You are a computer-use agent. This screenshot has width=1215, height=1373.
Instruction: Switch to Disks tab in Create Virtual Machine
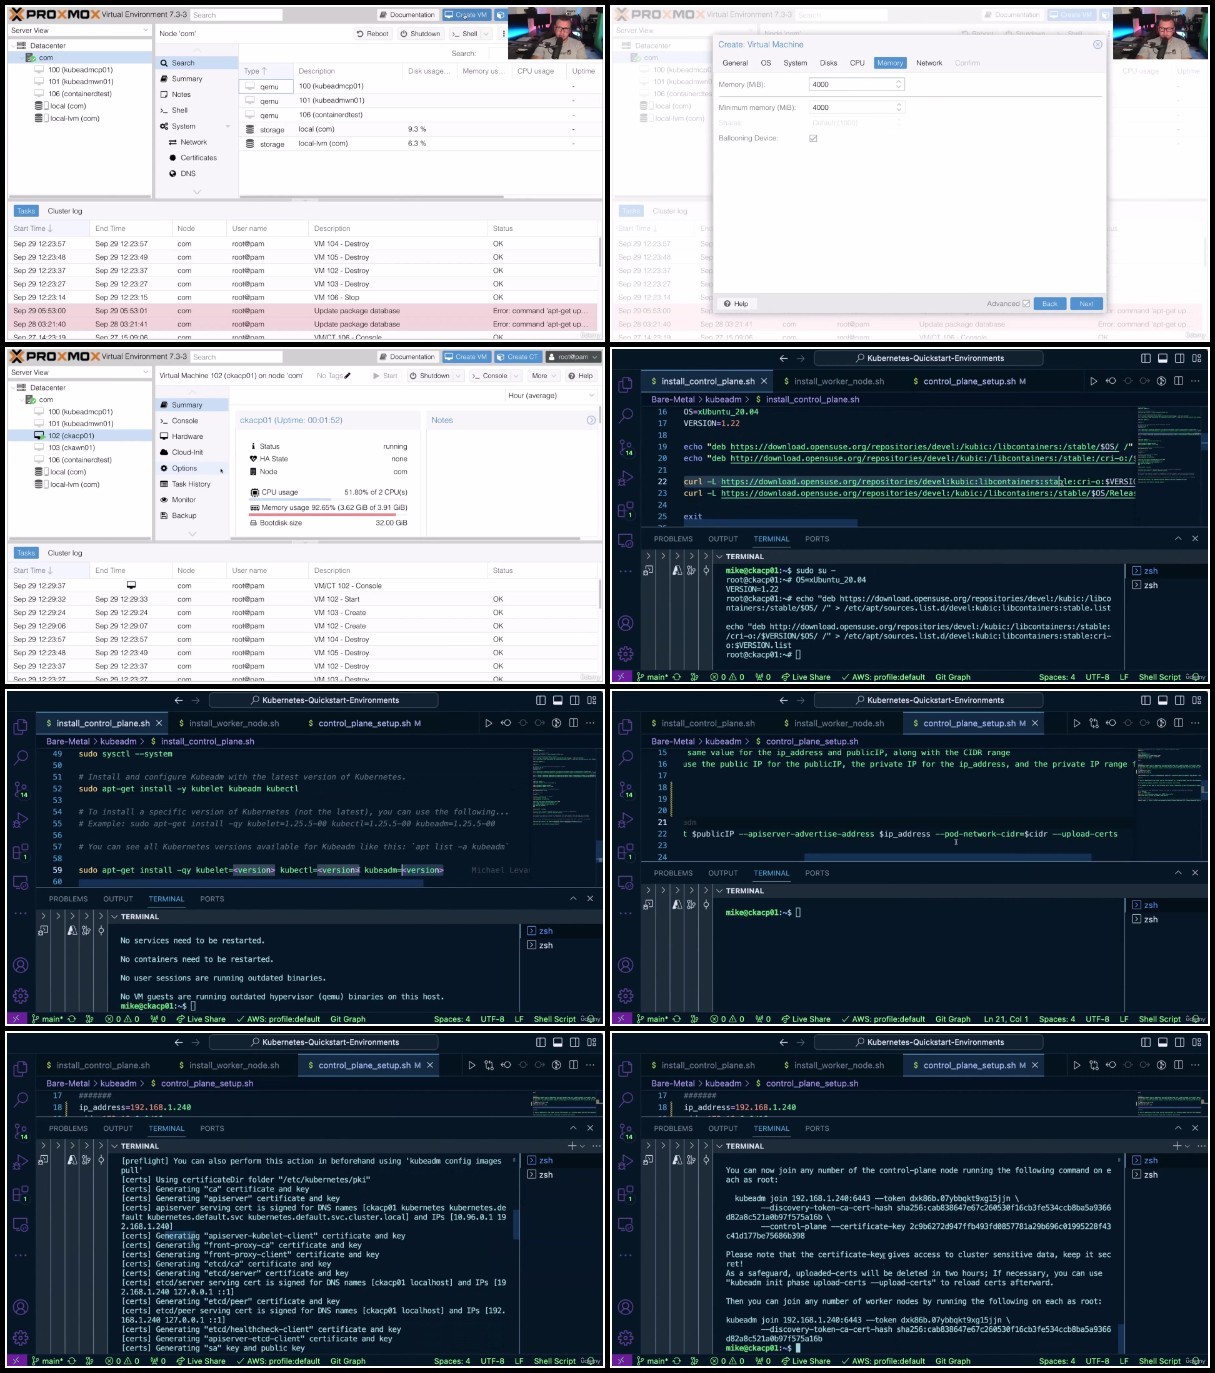click(x=829, y=63)
